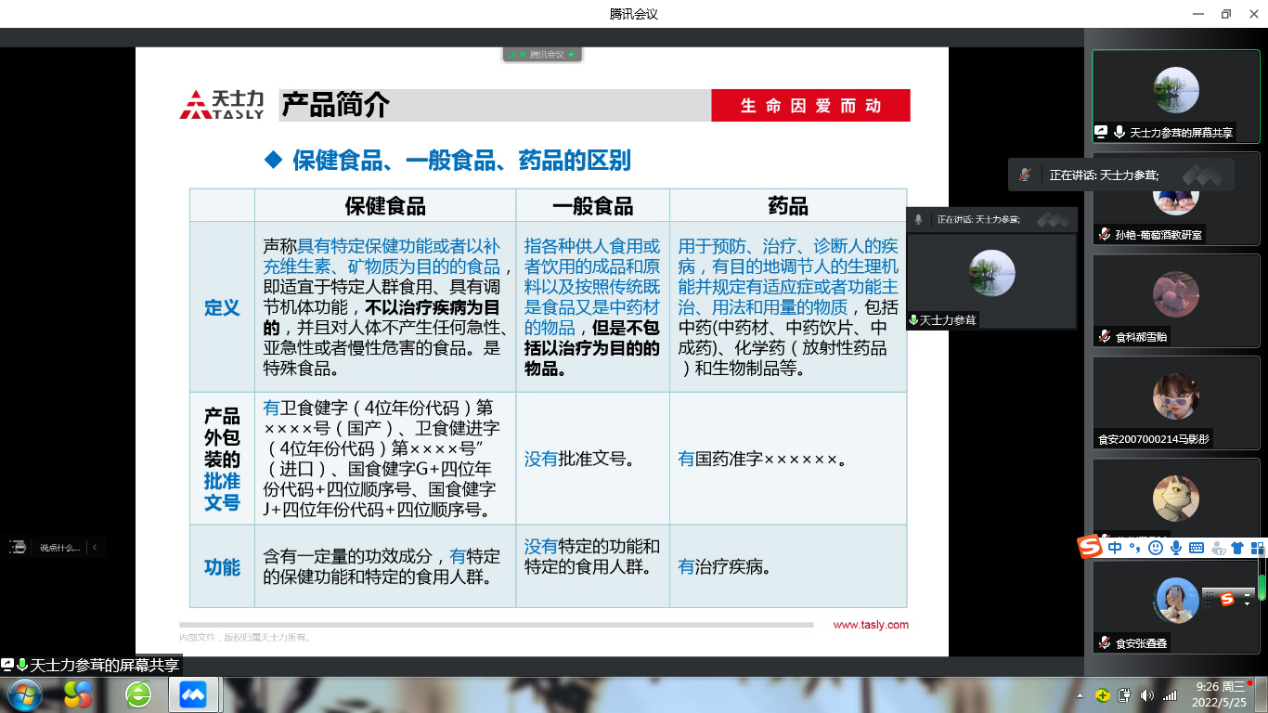
Task: Click the 腾讯会议 floating tab at top
Action: pos(542,54)
